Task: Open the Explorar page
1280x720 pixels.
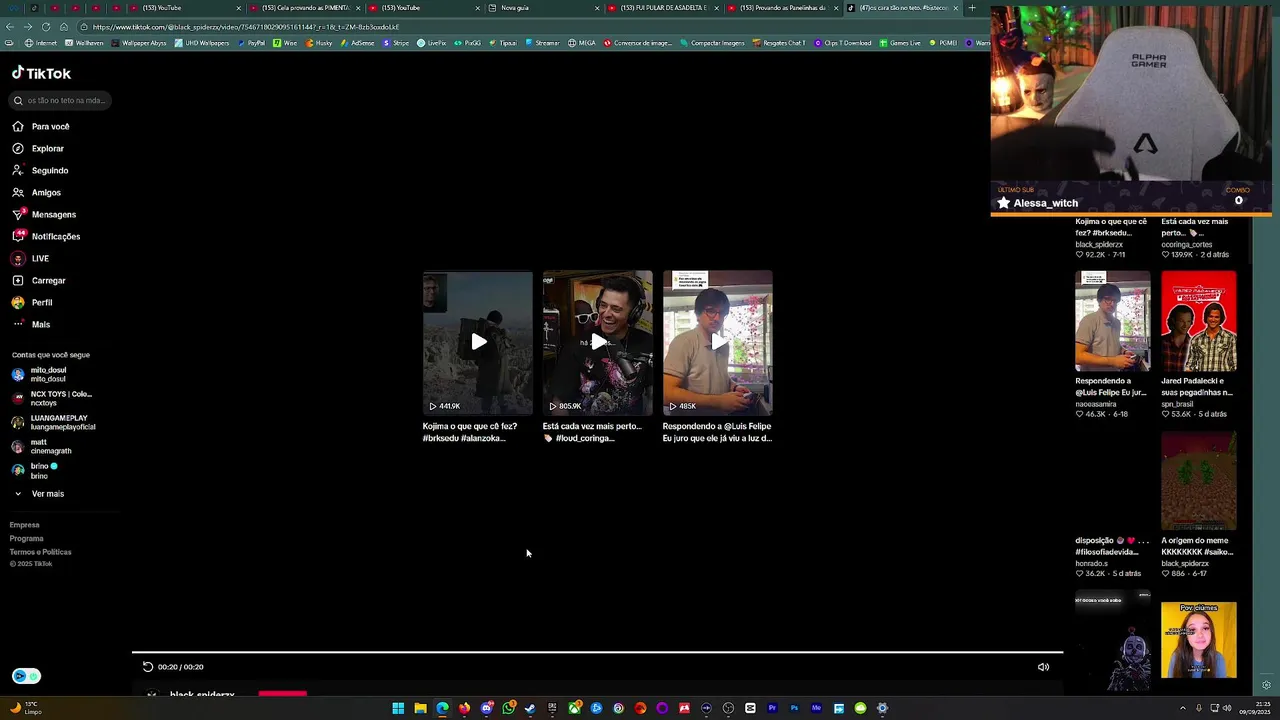Action: [38, 148]
